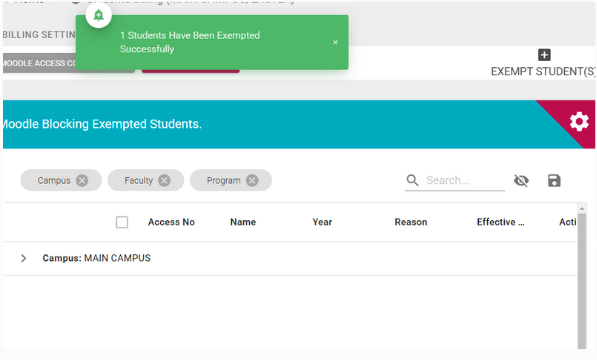Click the save floppy disk icon
The image size is (597, 360).
pyautogui.click(x=554, y=180)
